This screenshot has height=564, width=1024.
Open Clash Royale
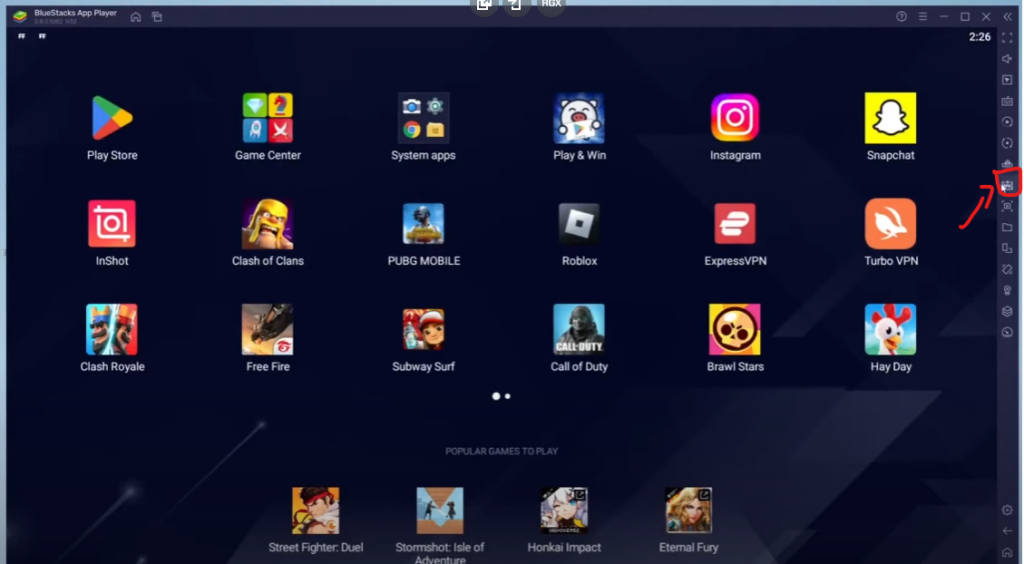(112, 330)
